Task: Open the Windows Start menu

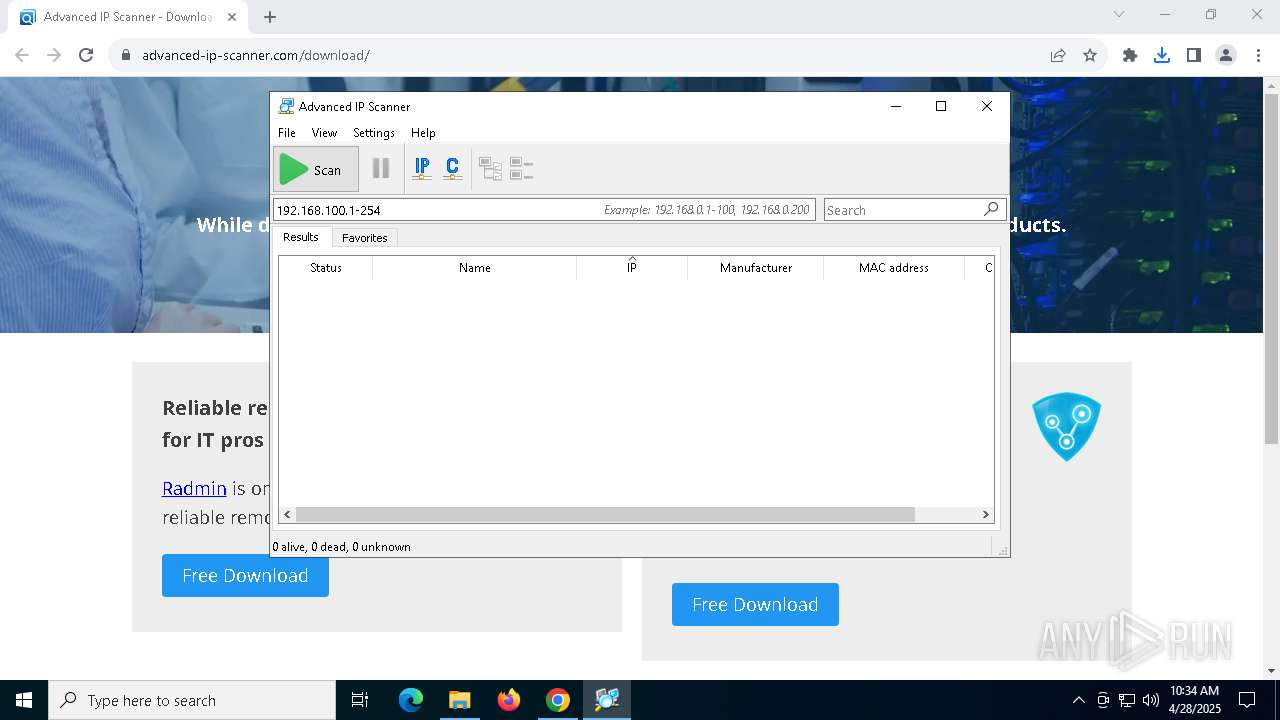Action: (24, 700)
